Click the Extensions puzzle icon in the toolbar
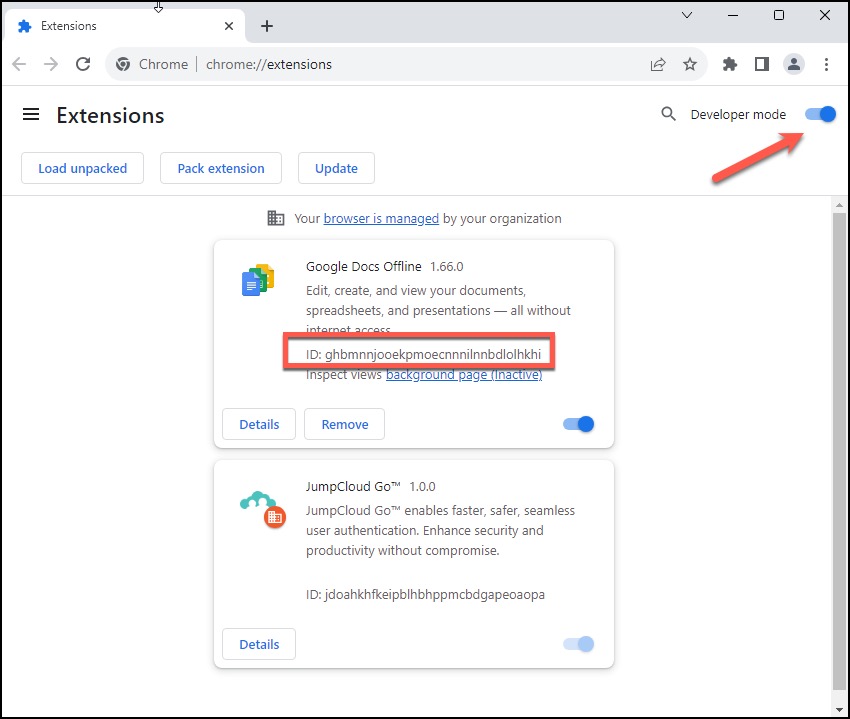The image size is (850, 719). pyautogui.click(x=729, y=64)
